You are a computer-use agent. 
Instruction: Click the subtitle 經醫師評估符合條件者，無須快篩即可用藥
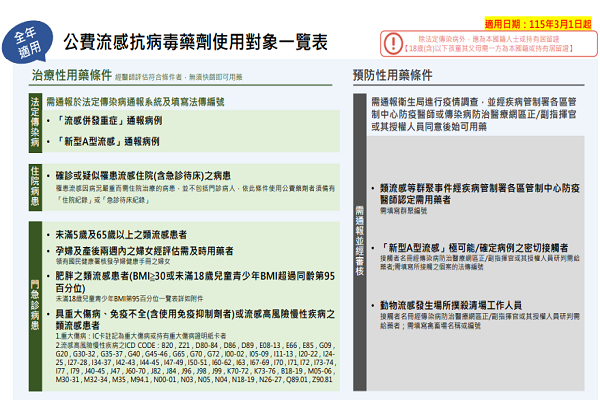[179, 77]
